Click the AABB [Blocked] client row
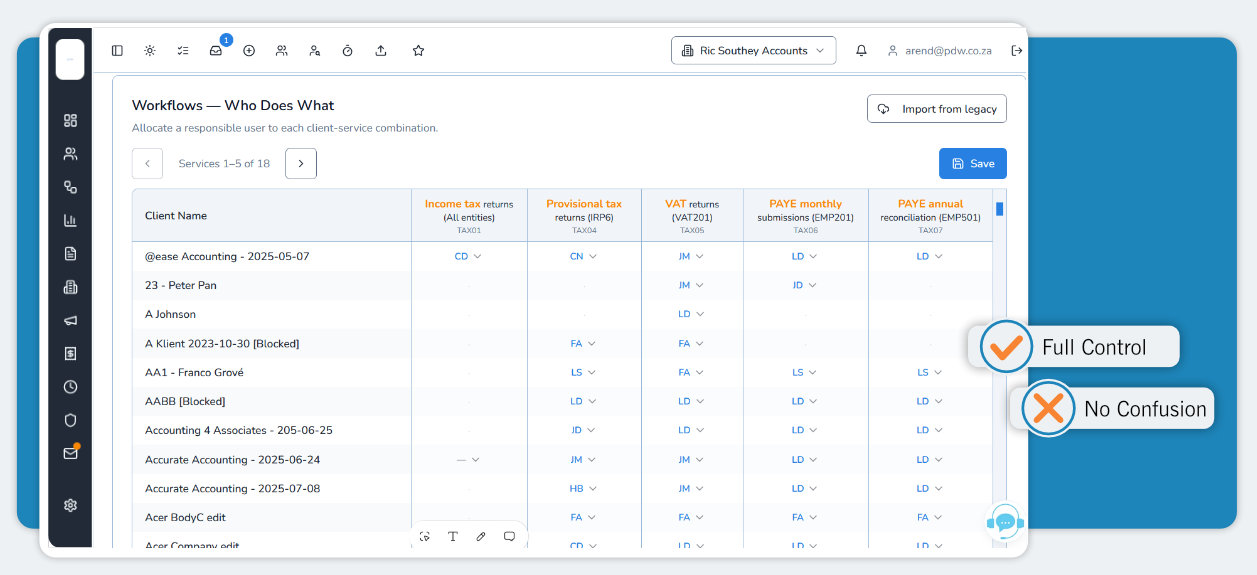Image resolution: width=1257 pixels, height=575 pixels. click(x=562, y=402)
